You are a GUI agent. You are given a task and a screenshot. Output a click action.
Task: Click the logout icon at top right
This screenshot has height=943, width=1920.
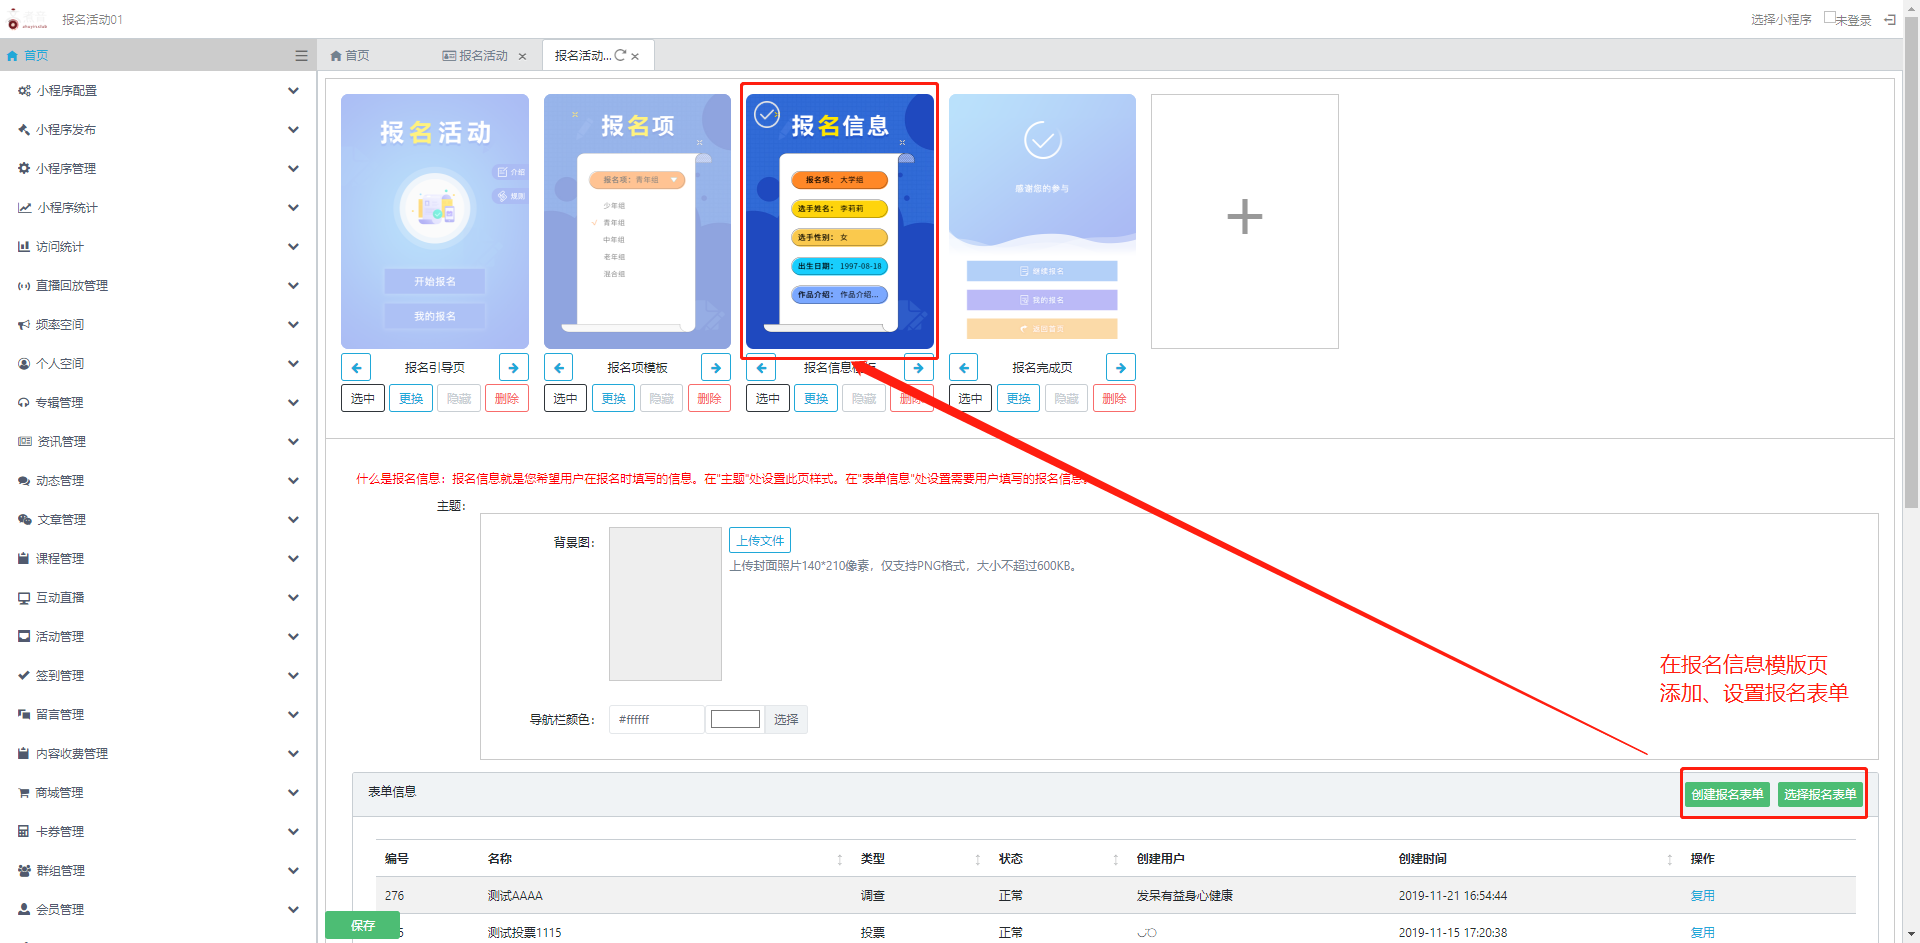(1890, 20)
